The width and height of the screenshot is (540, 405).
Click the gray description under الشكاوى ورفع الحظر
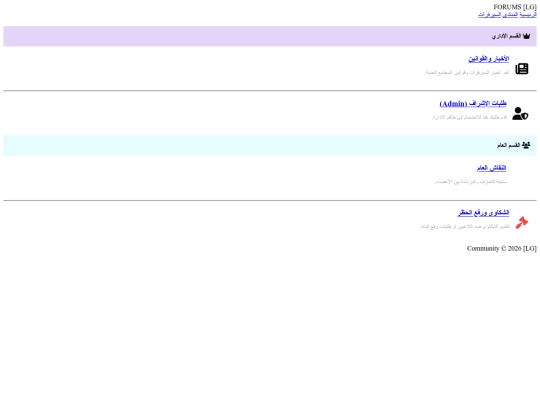coord(464,226)
